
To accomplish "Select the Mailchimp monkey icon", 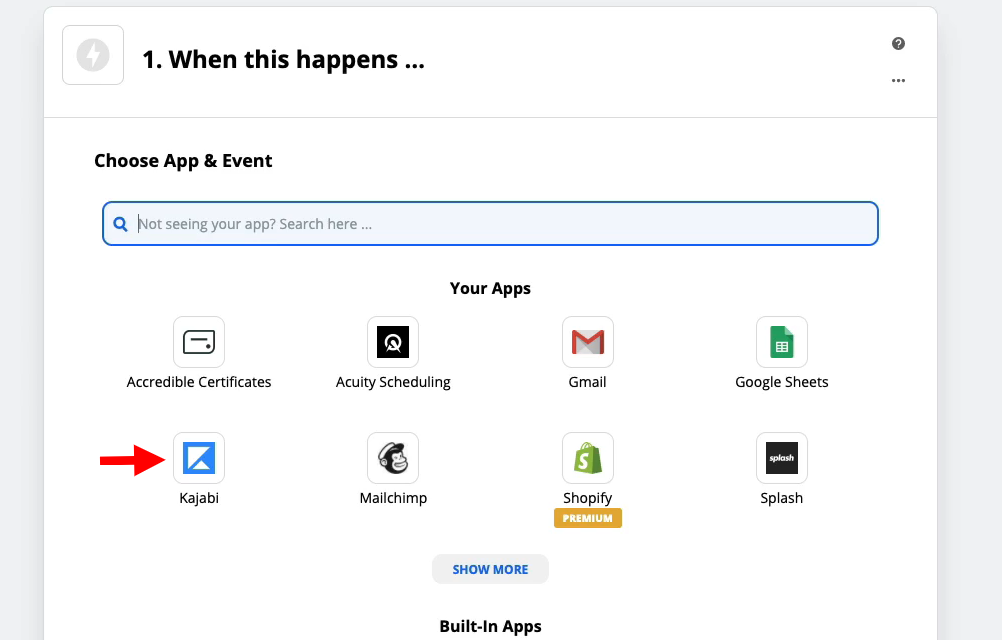I will pos(393,458).
